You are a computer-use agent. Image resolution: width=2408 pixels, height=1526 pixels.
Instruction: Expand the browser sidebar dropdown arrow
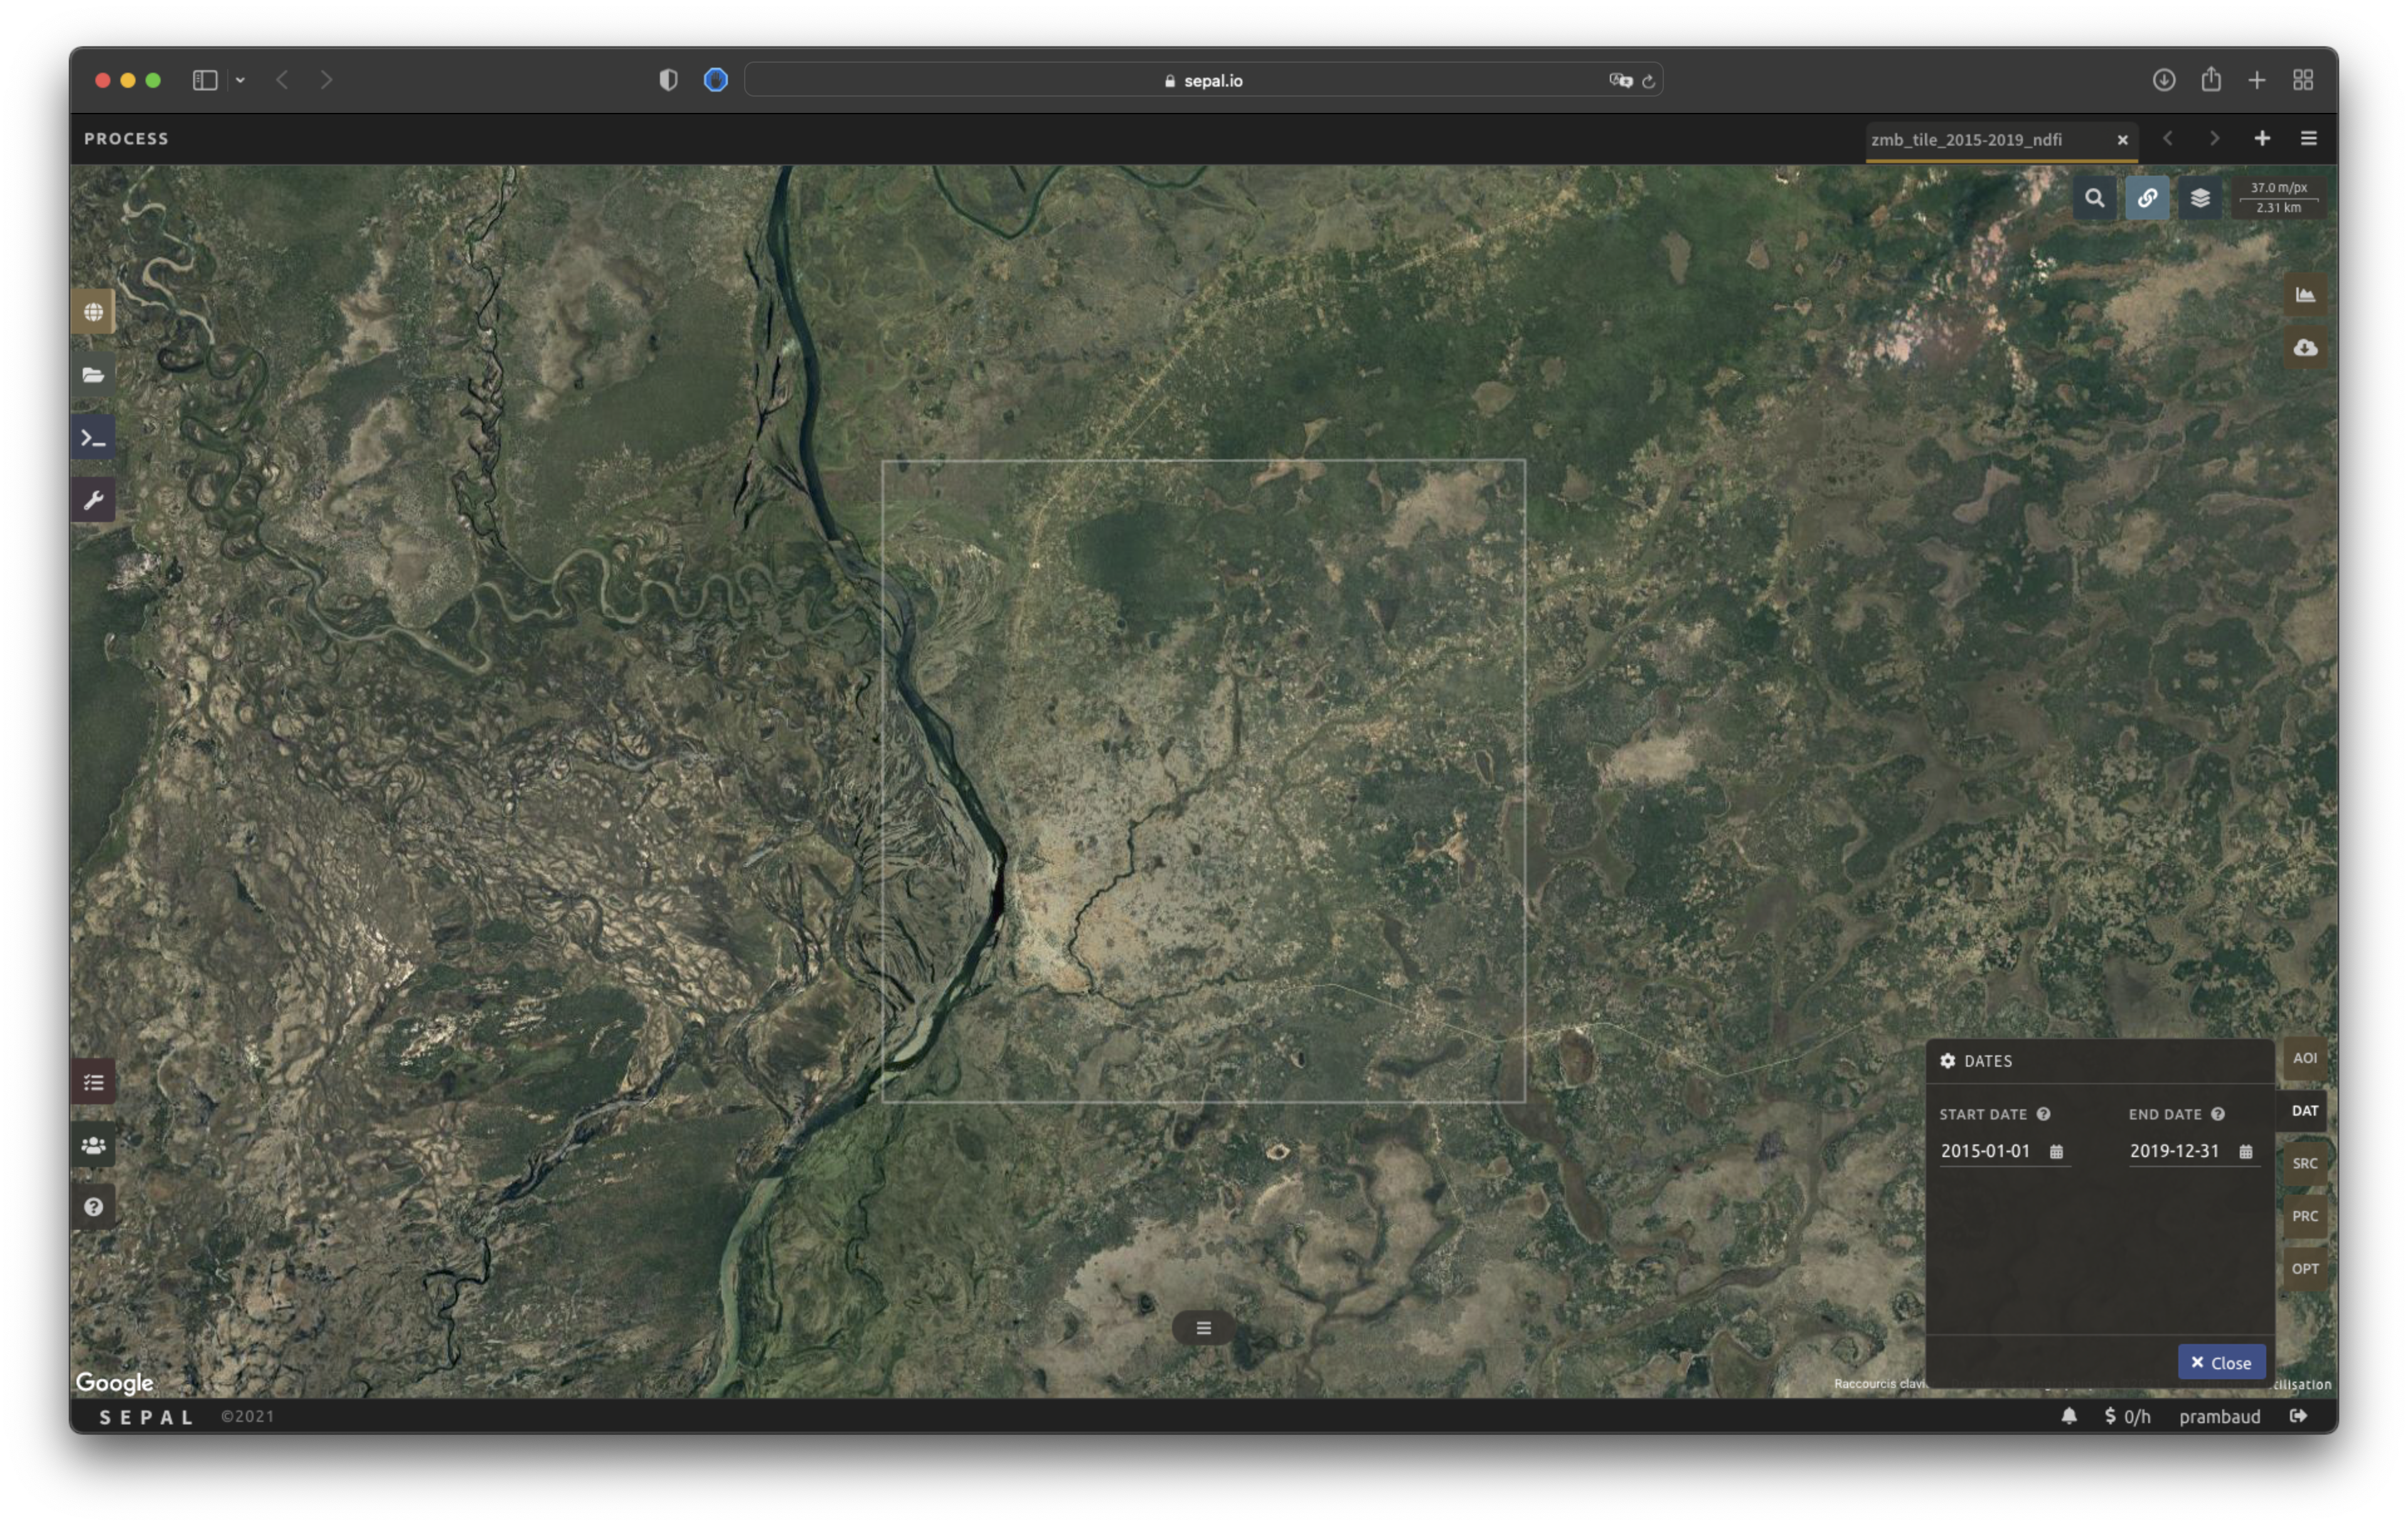[240, 80]
